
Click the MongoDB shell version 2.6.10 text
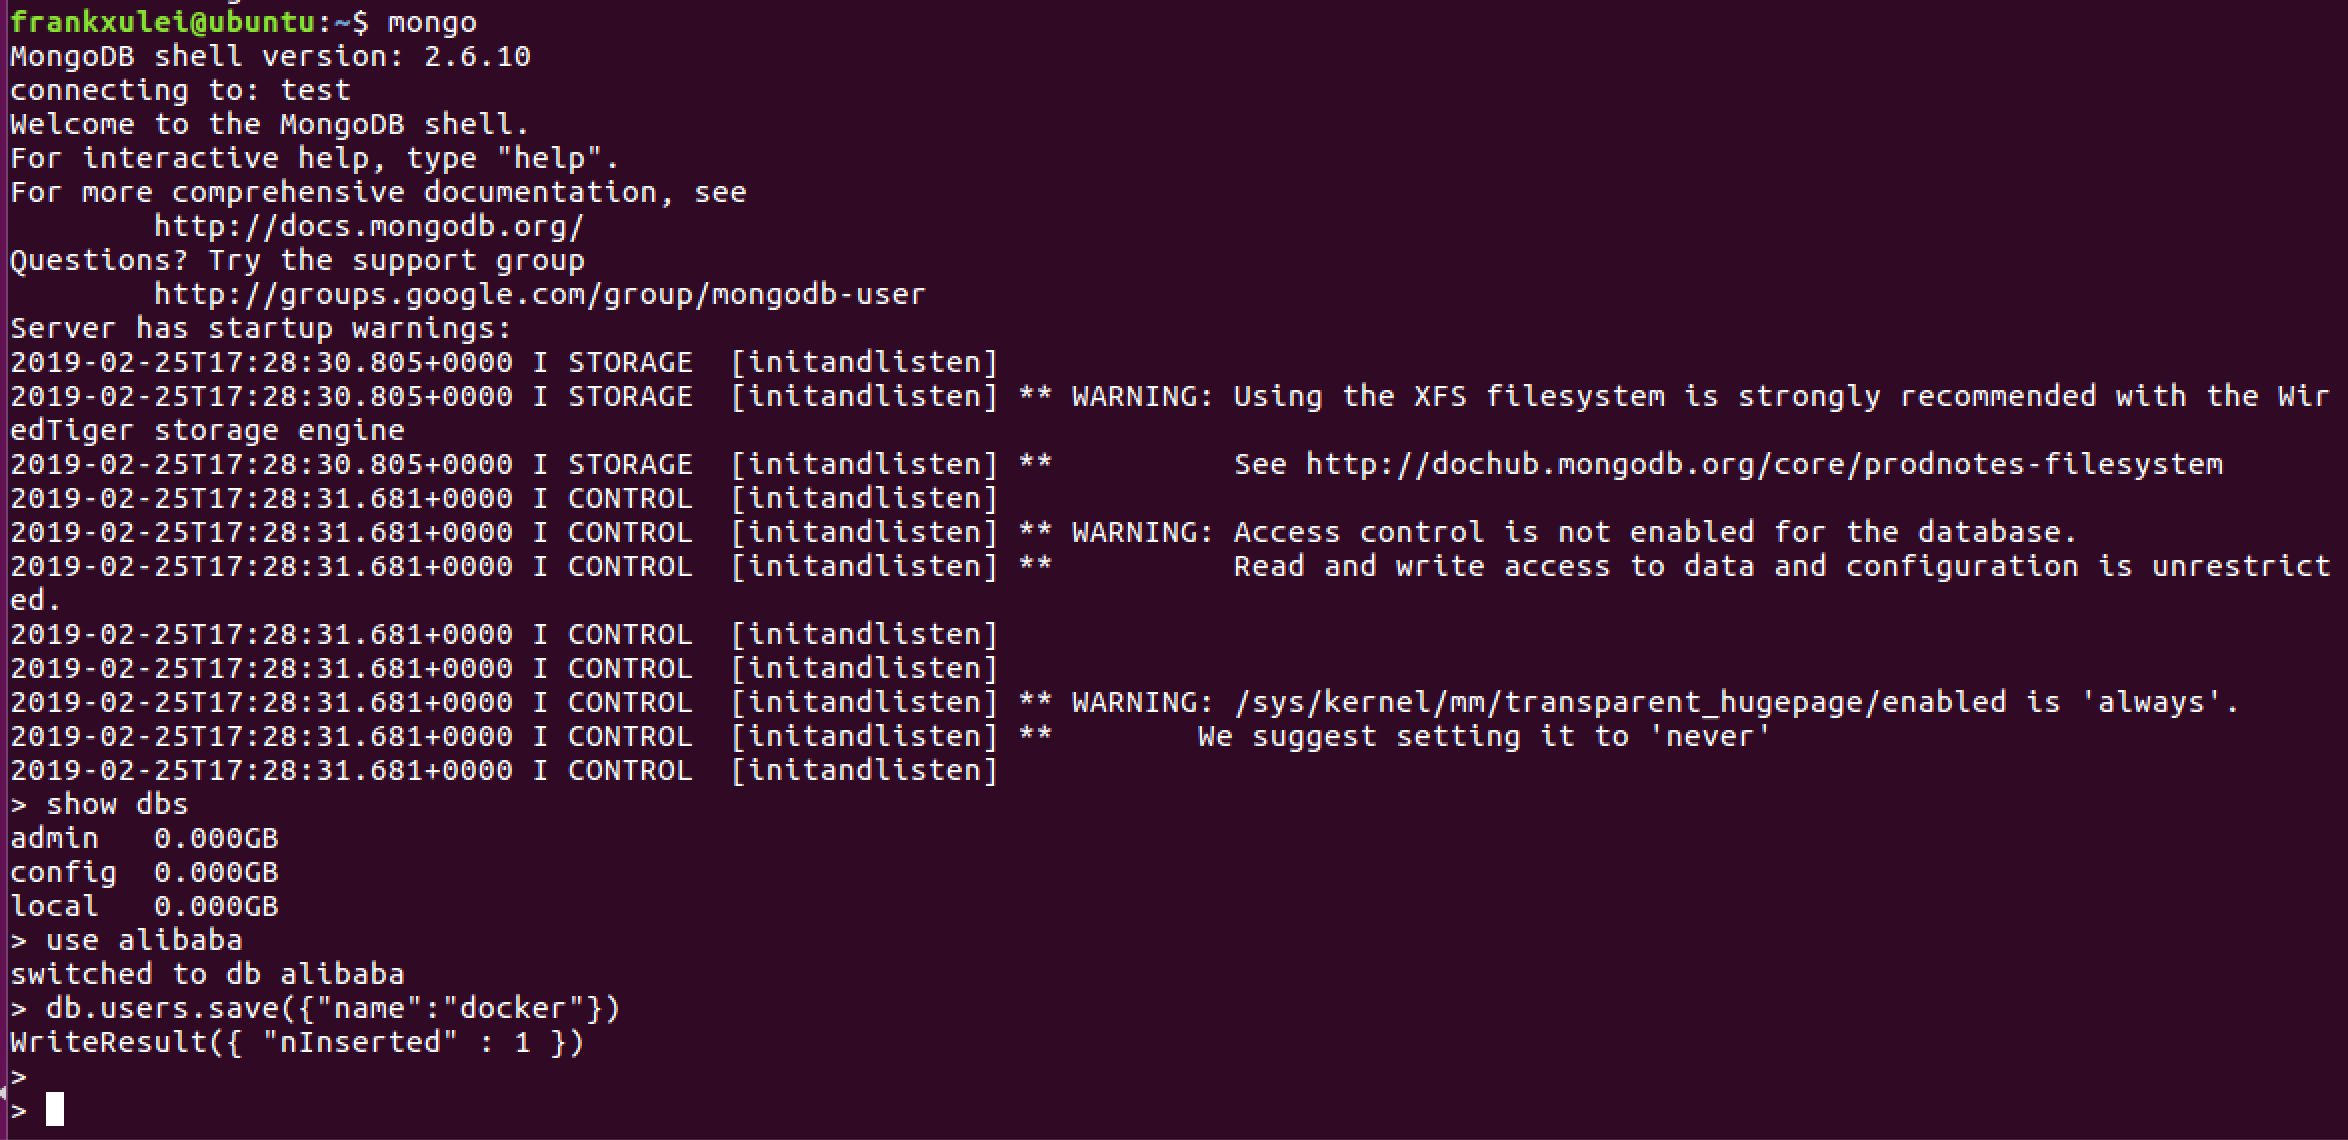270,57
